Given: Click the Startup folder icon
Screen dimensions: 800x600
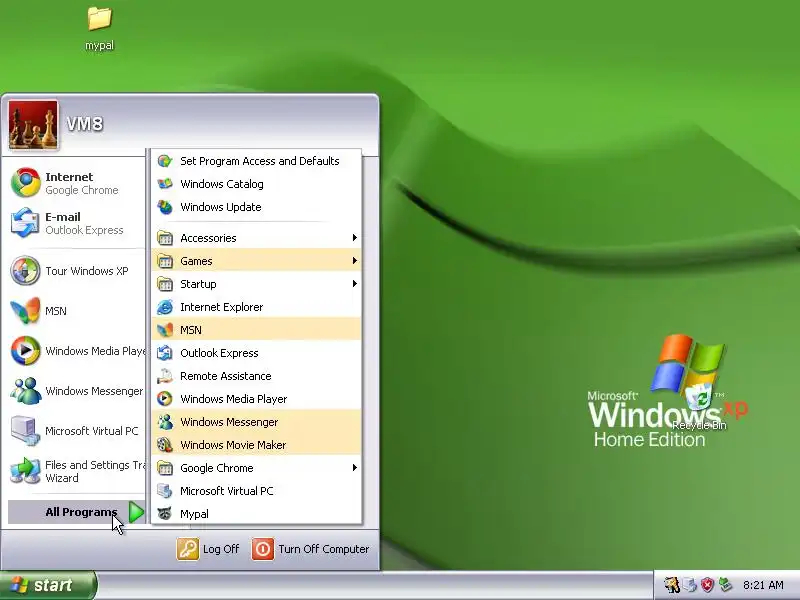Looking at the screenshot, I should tap(165, 284).
